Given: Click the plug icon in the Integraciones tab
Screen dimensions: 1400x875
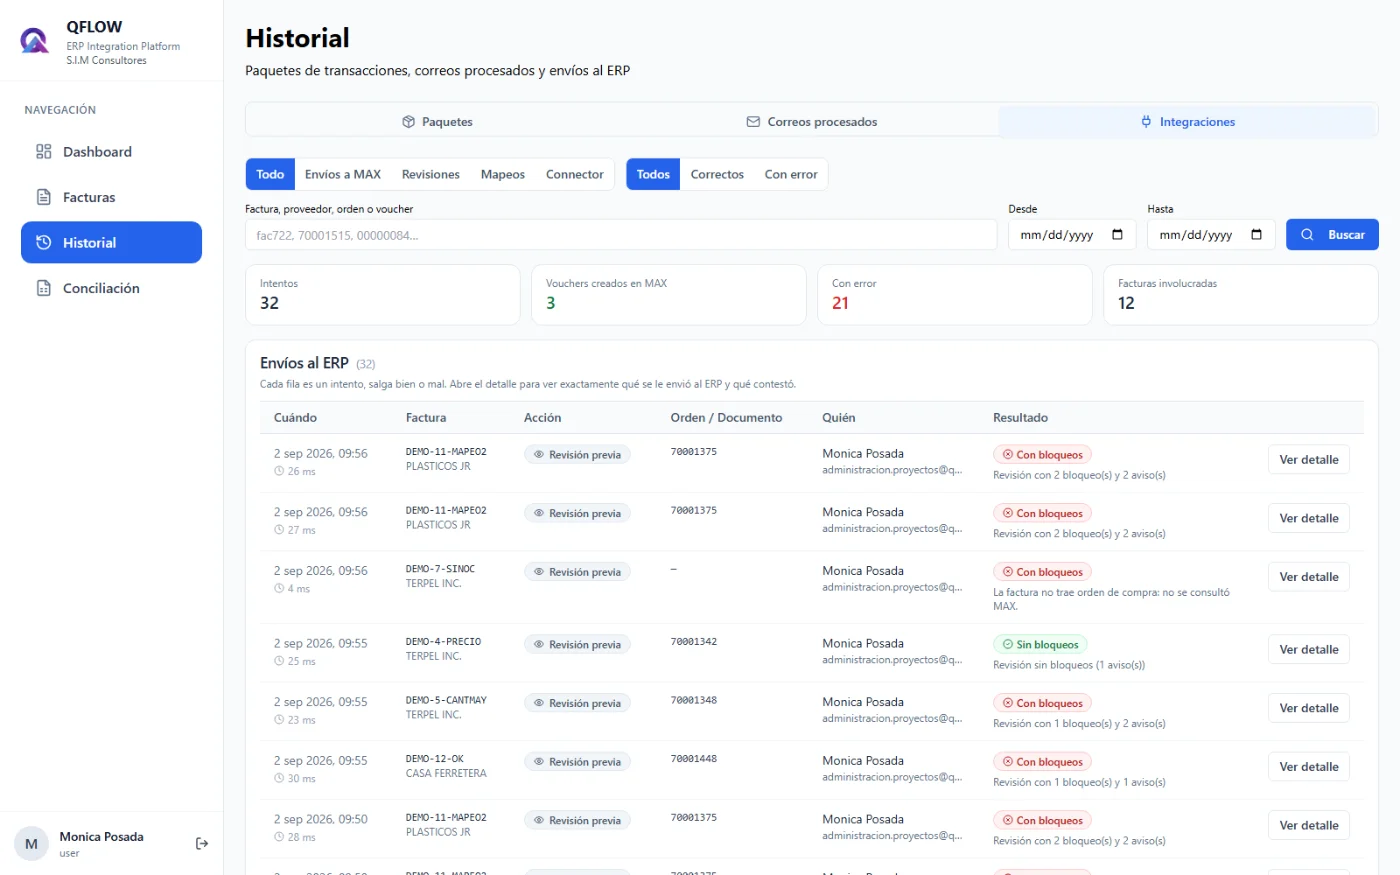Looking at the screenshot, I should pos(1146,122).
